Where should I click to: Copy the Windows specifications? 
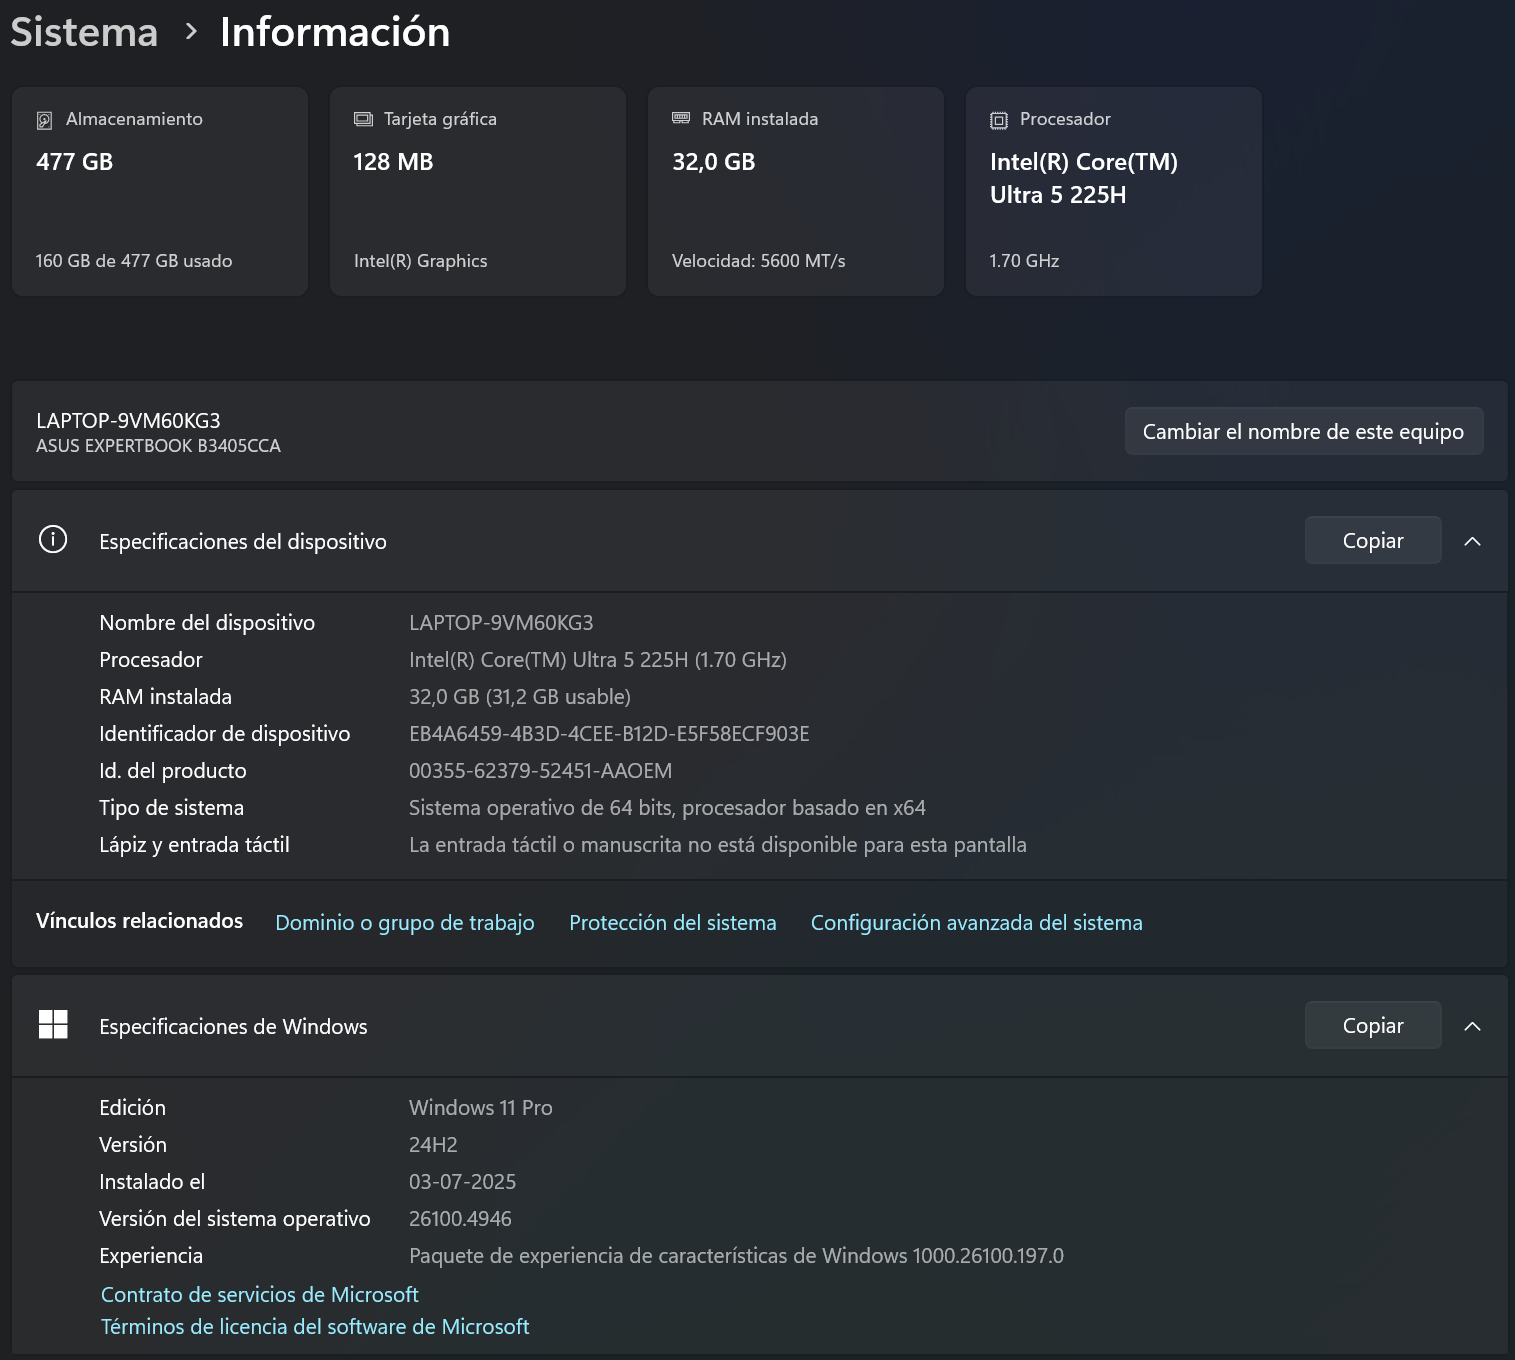[1372, 1026]
